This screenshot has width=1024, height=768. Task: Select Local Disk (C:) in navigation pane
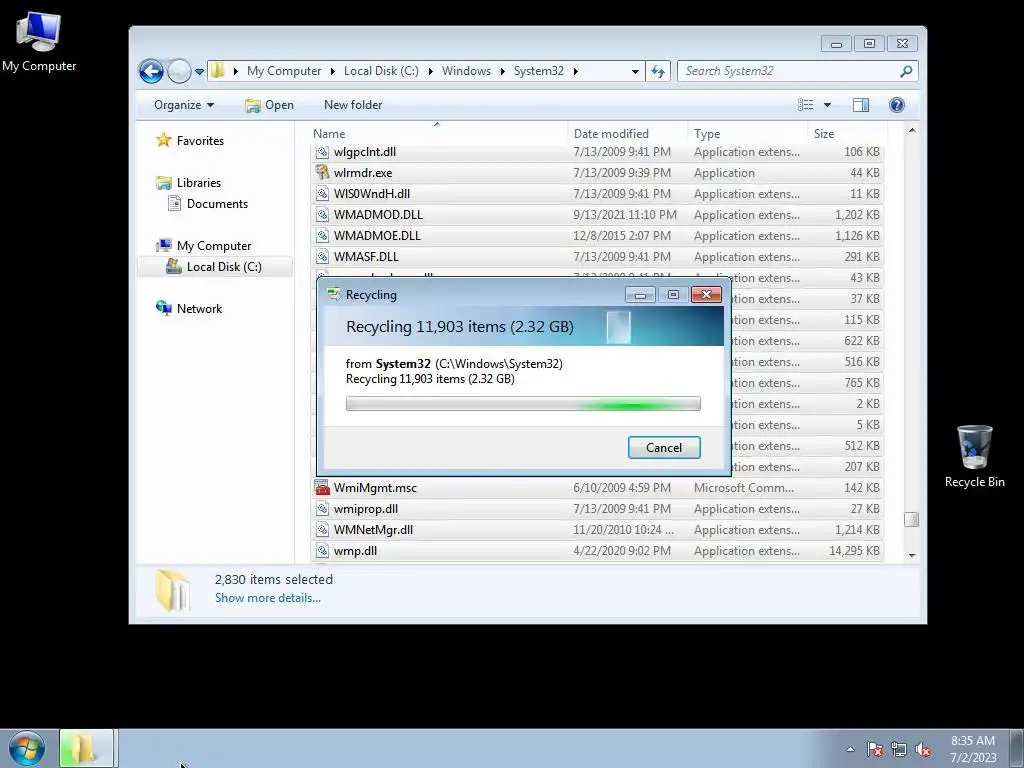pyautogui.click(x=214, y=266)
